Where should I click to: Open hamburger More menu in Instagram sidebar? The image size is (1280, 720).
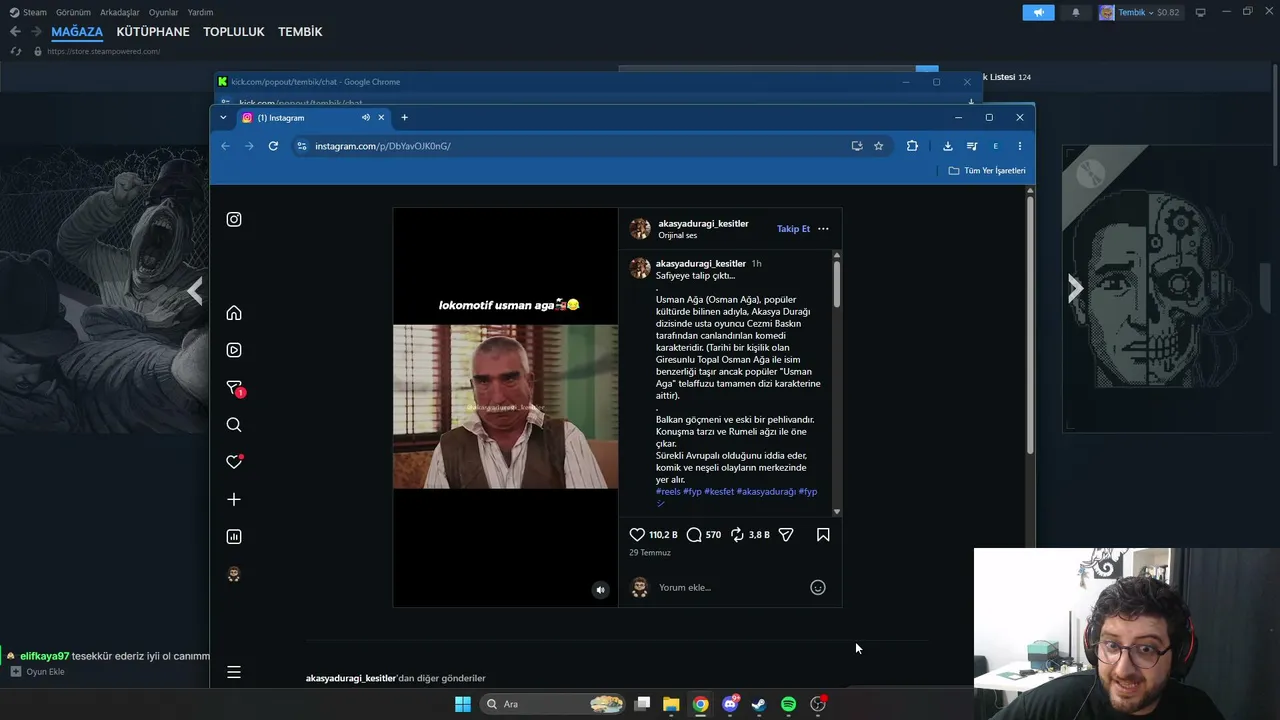pyautogui.click(x=234, y=673)
